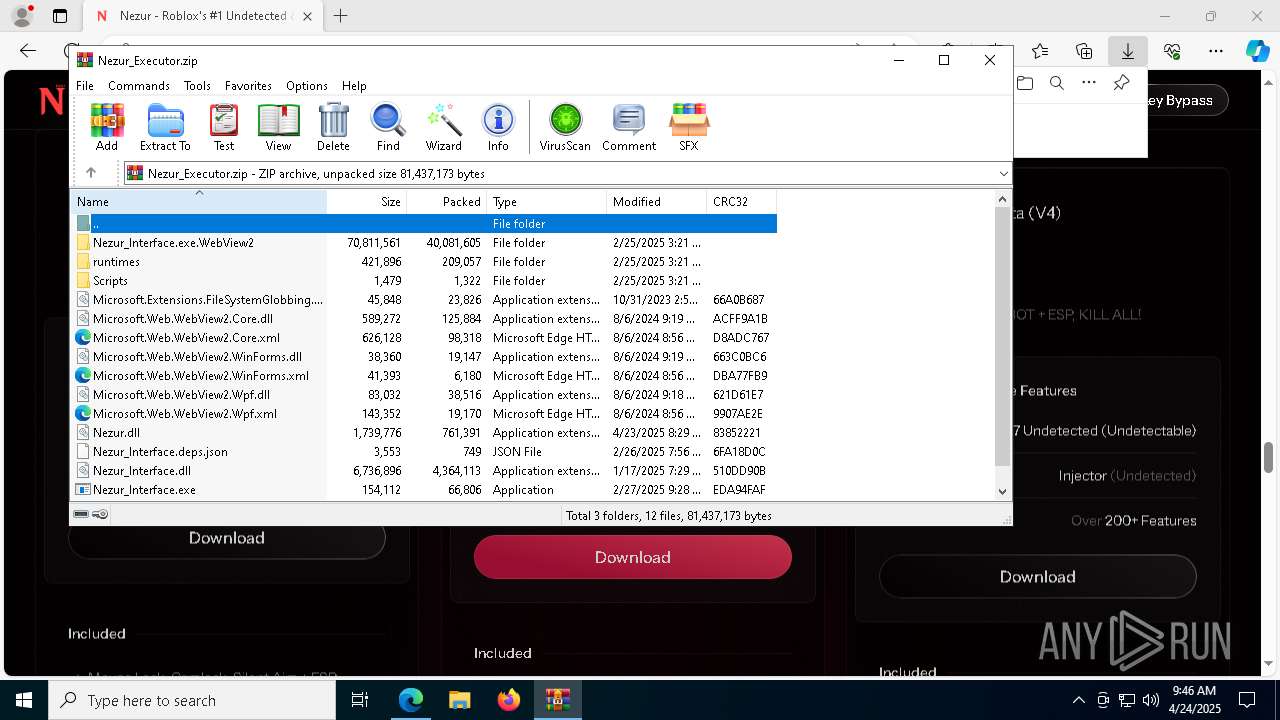Viewport: 1280px width, 720px height.
Task: Open the Windows Start menu
Action: coord(24,700)
